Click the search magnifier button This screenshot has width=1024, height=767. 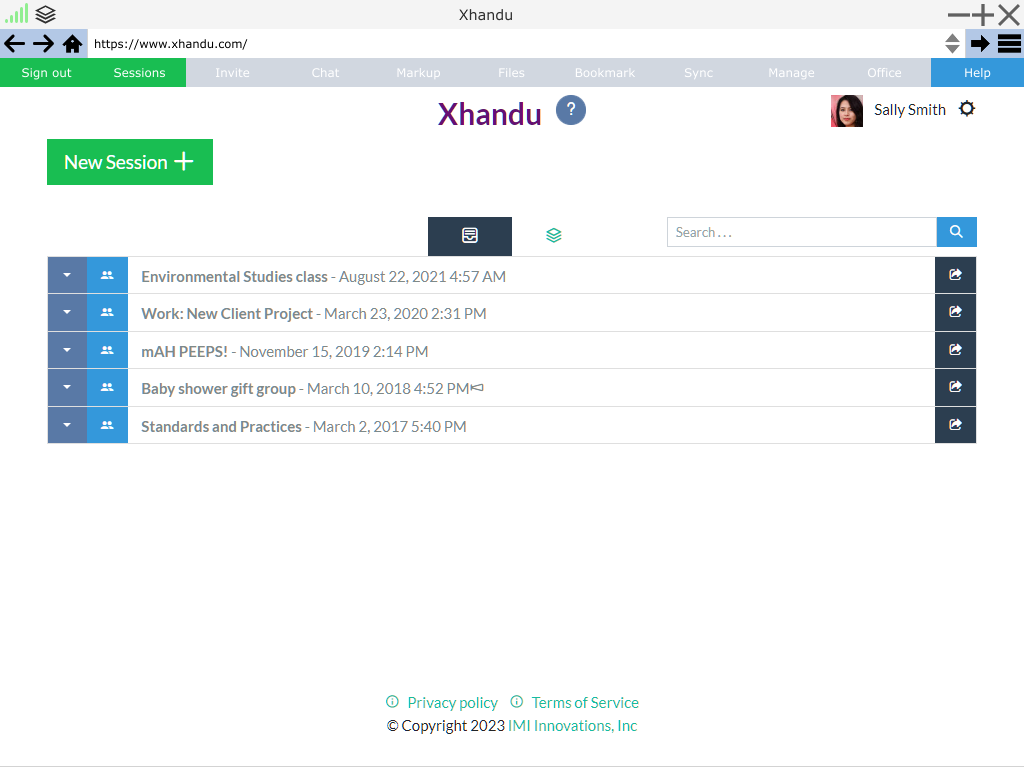[x=956, y=232]
